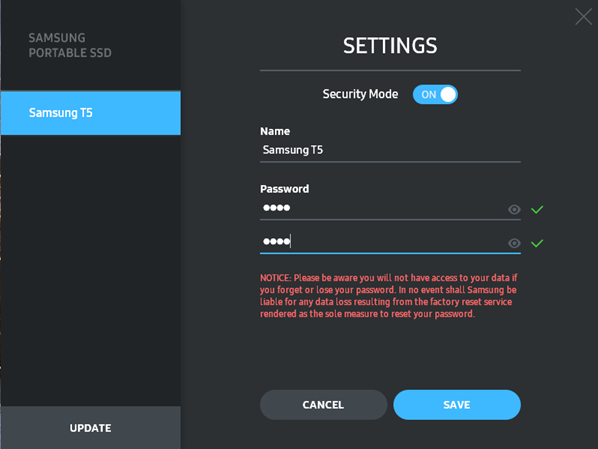Viewport: 598px width, 449px height.
Task: Save the security settings
Action: click(x=457, y=405)
